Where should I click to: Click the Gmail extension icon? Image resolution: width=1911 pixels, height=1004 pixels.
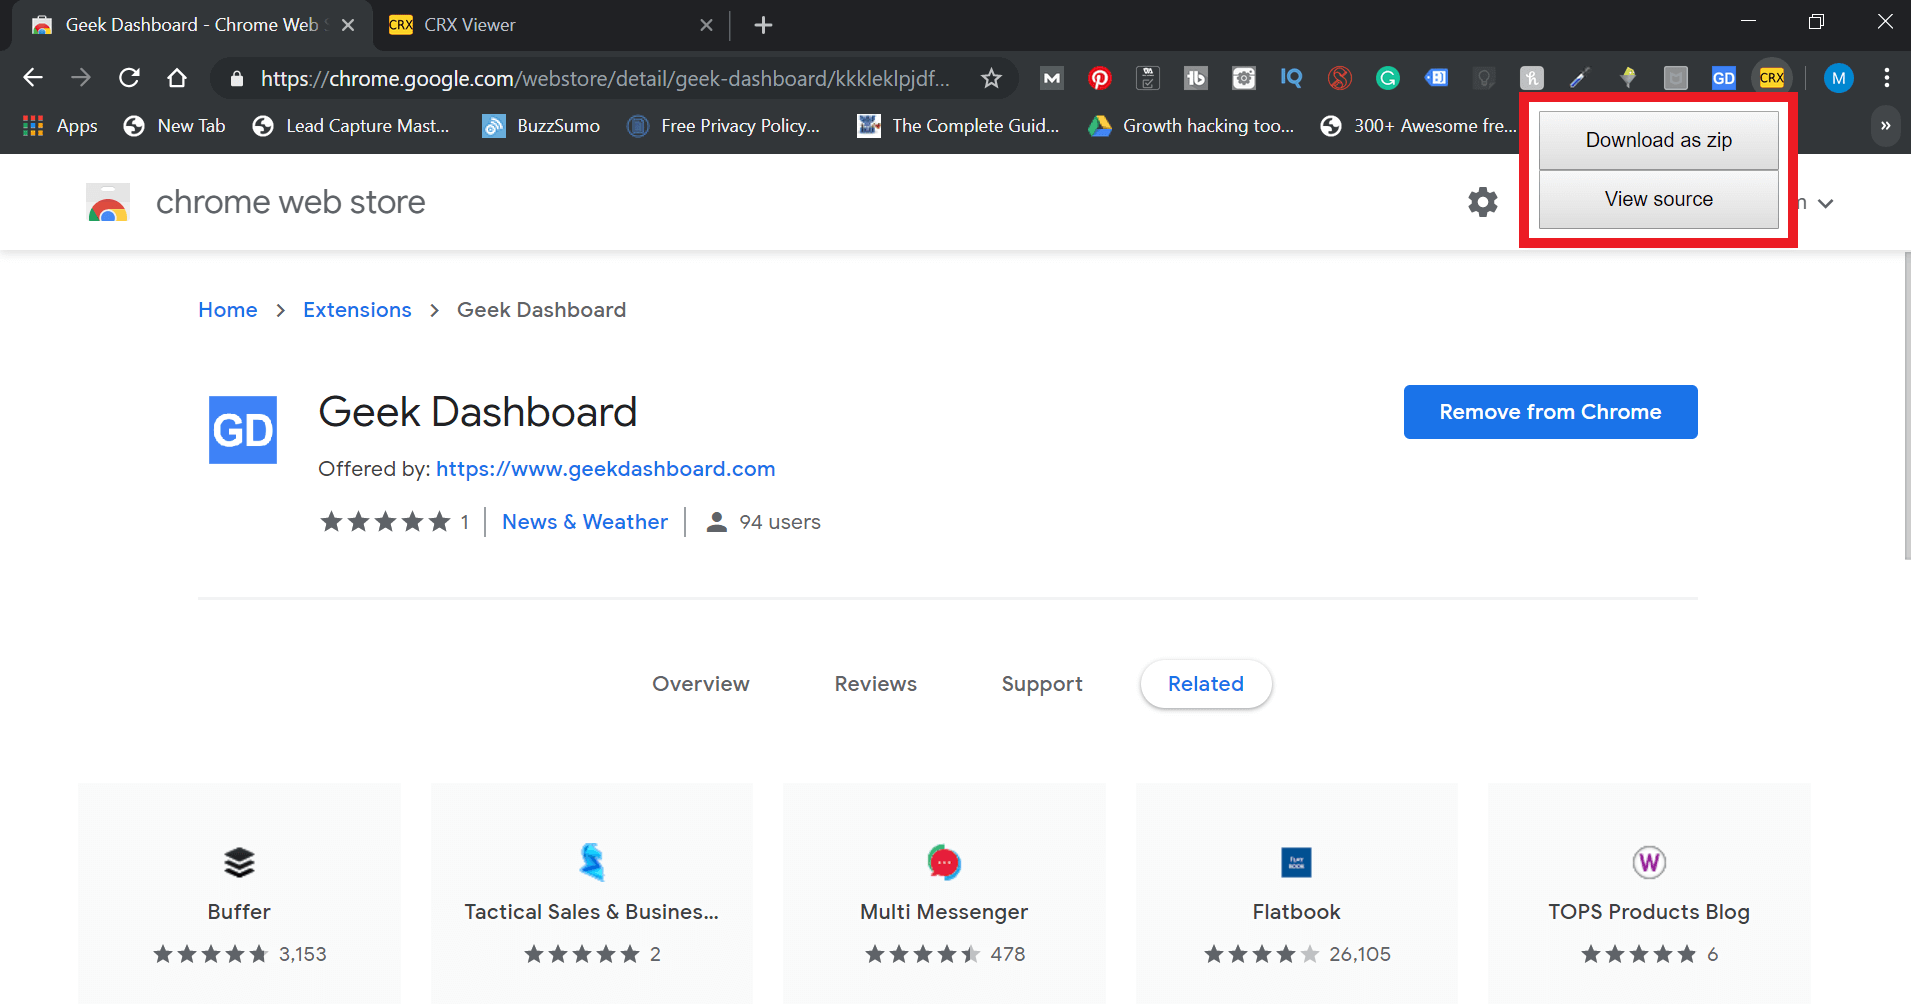point(1052,78)
